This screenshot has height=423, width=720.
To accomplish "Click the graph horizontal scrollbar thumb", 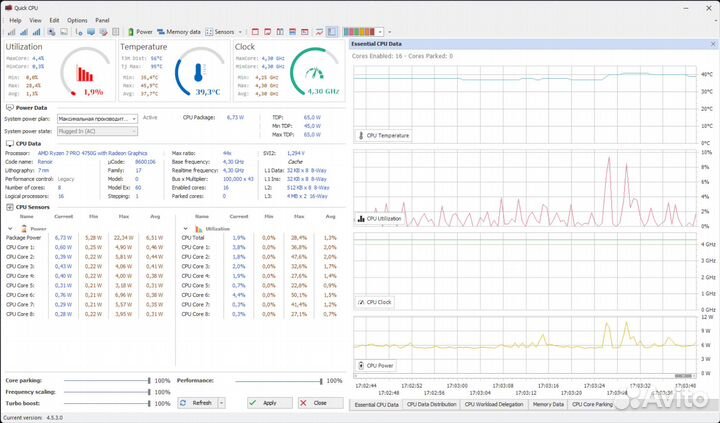I will pos(684,376).
